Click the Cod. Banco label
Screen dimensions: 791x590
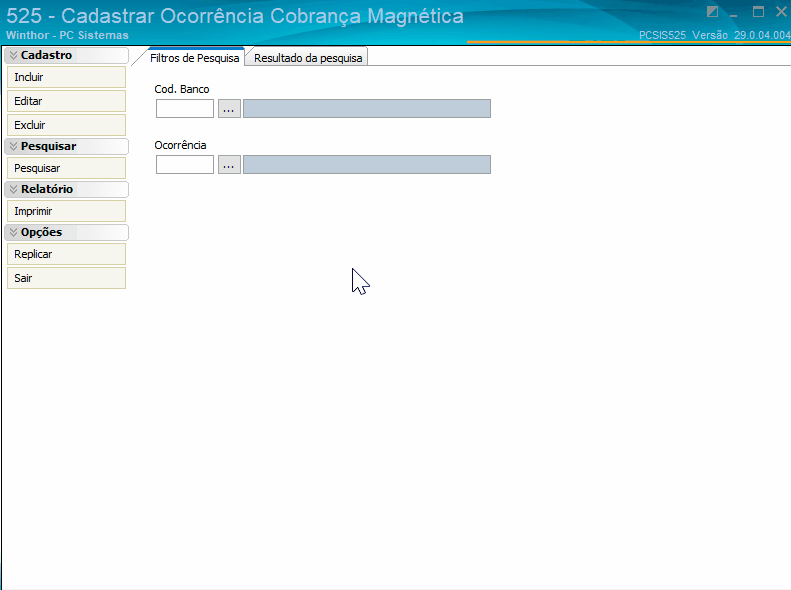click(182, 89)
